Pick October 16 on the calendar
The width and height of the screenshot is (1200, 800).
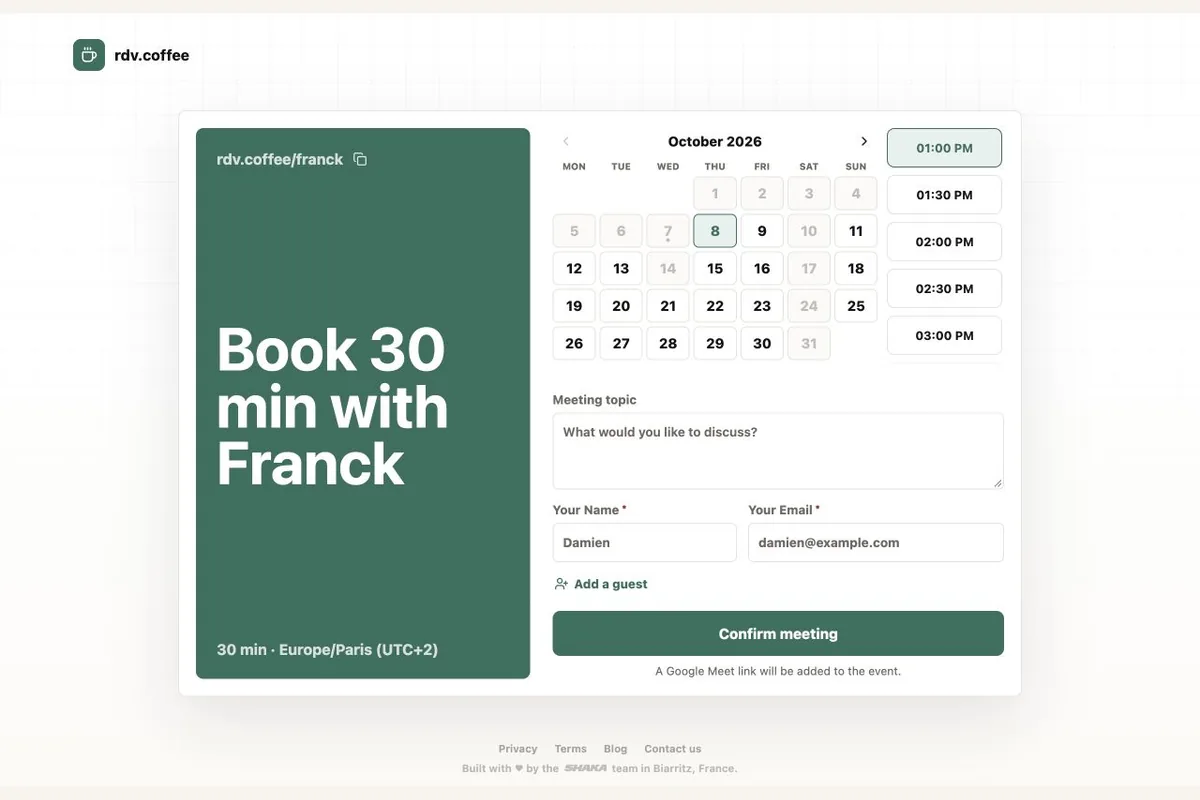(762, 268)
